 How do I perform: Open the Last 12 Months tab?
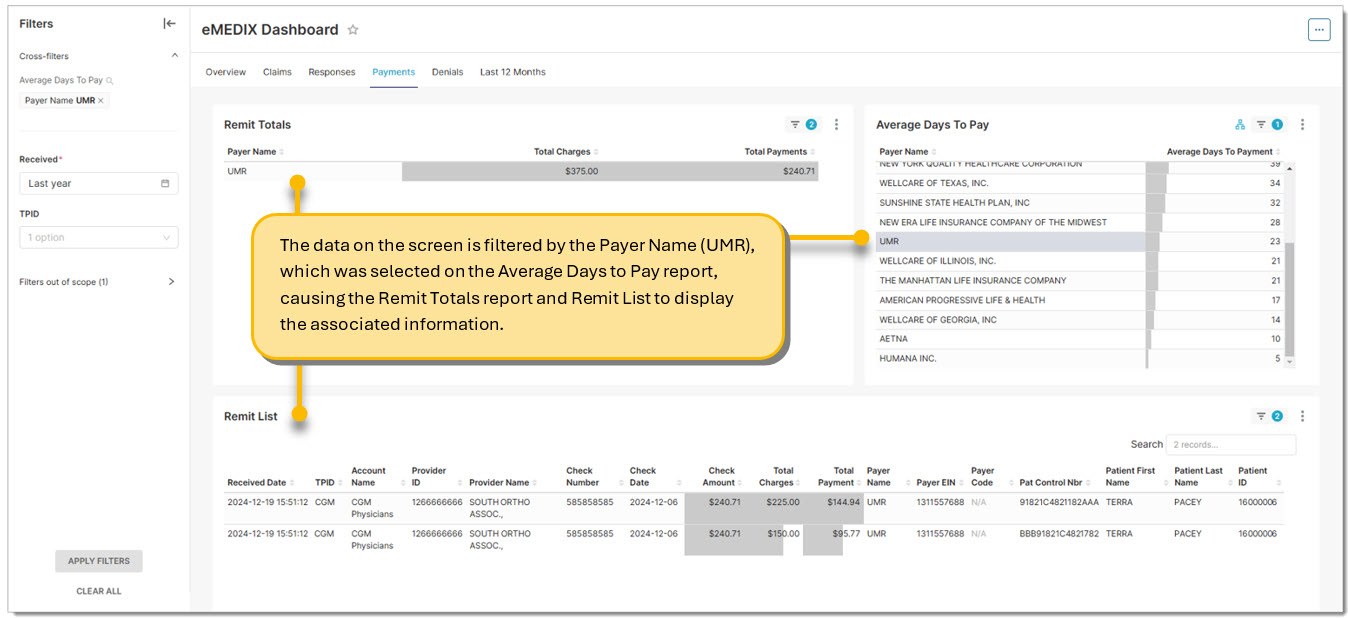[x=512, y=72]
